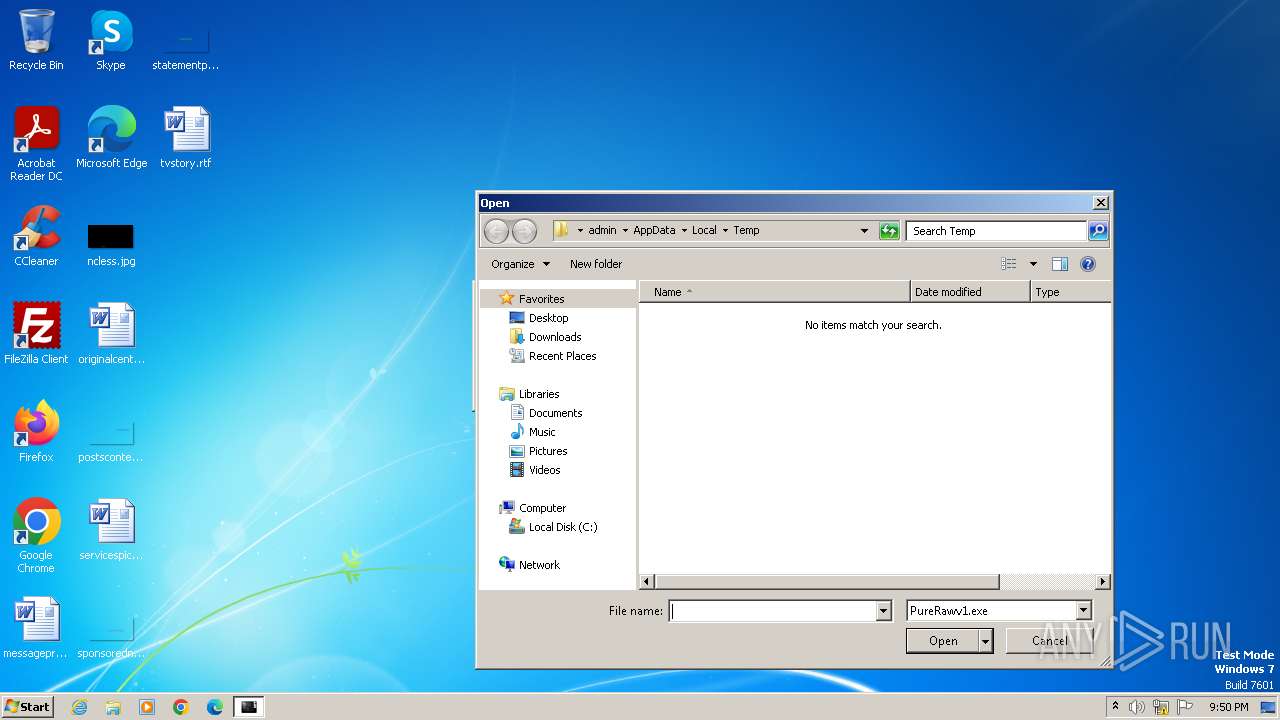Show hidden system tray icons
This screenshot has height=720, width=1280.
click(1115, 707)
